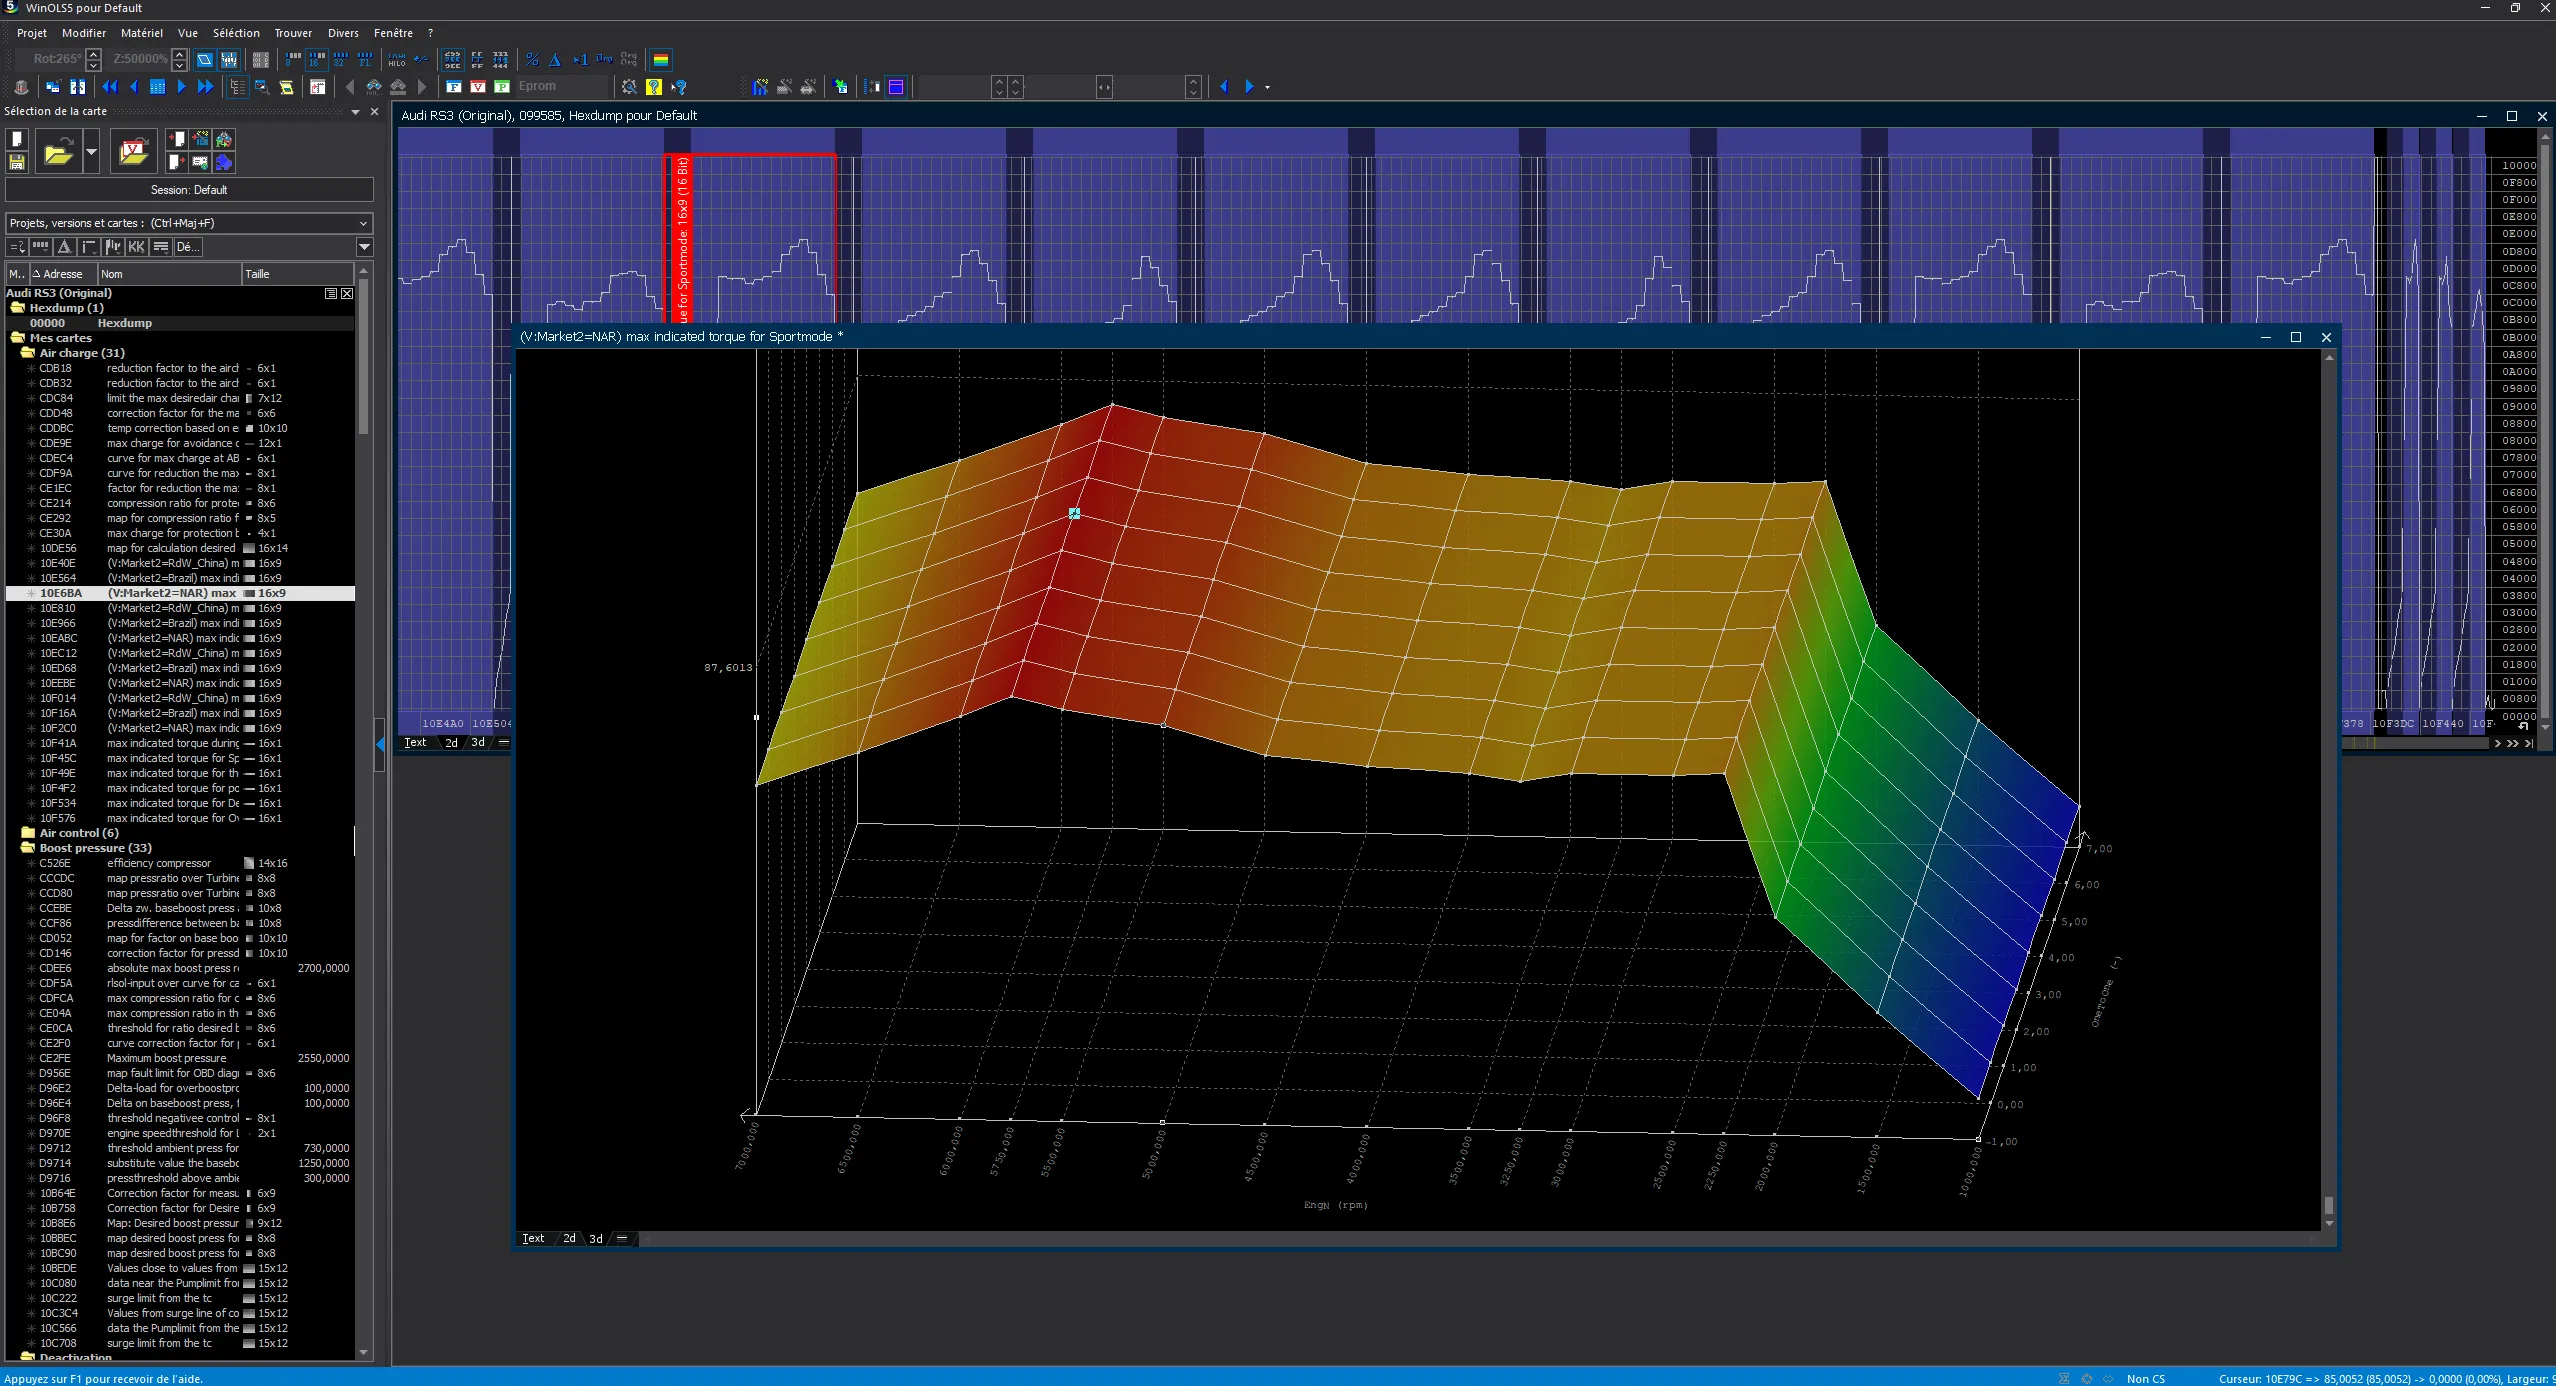Viewport: 2556px width, 1386px height.
Task: Click the HiLo byte order icon
Action: click(397, 60)
